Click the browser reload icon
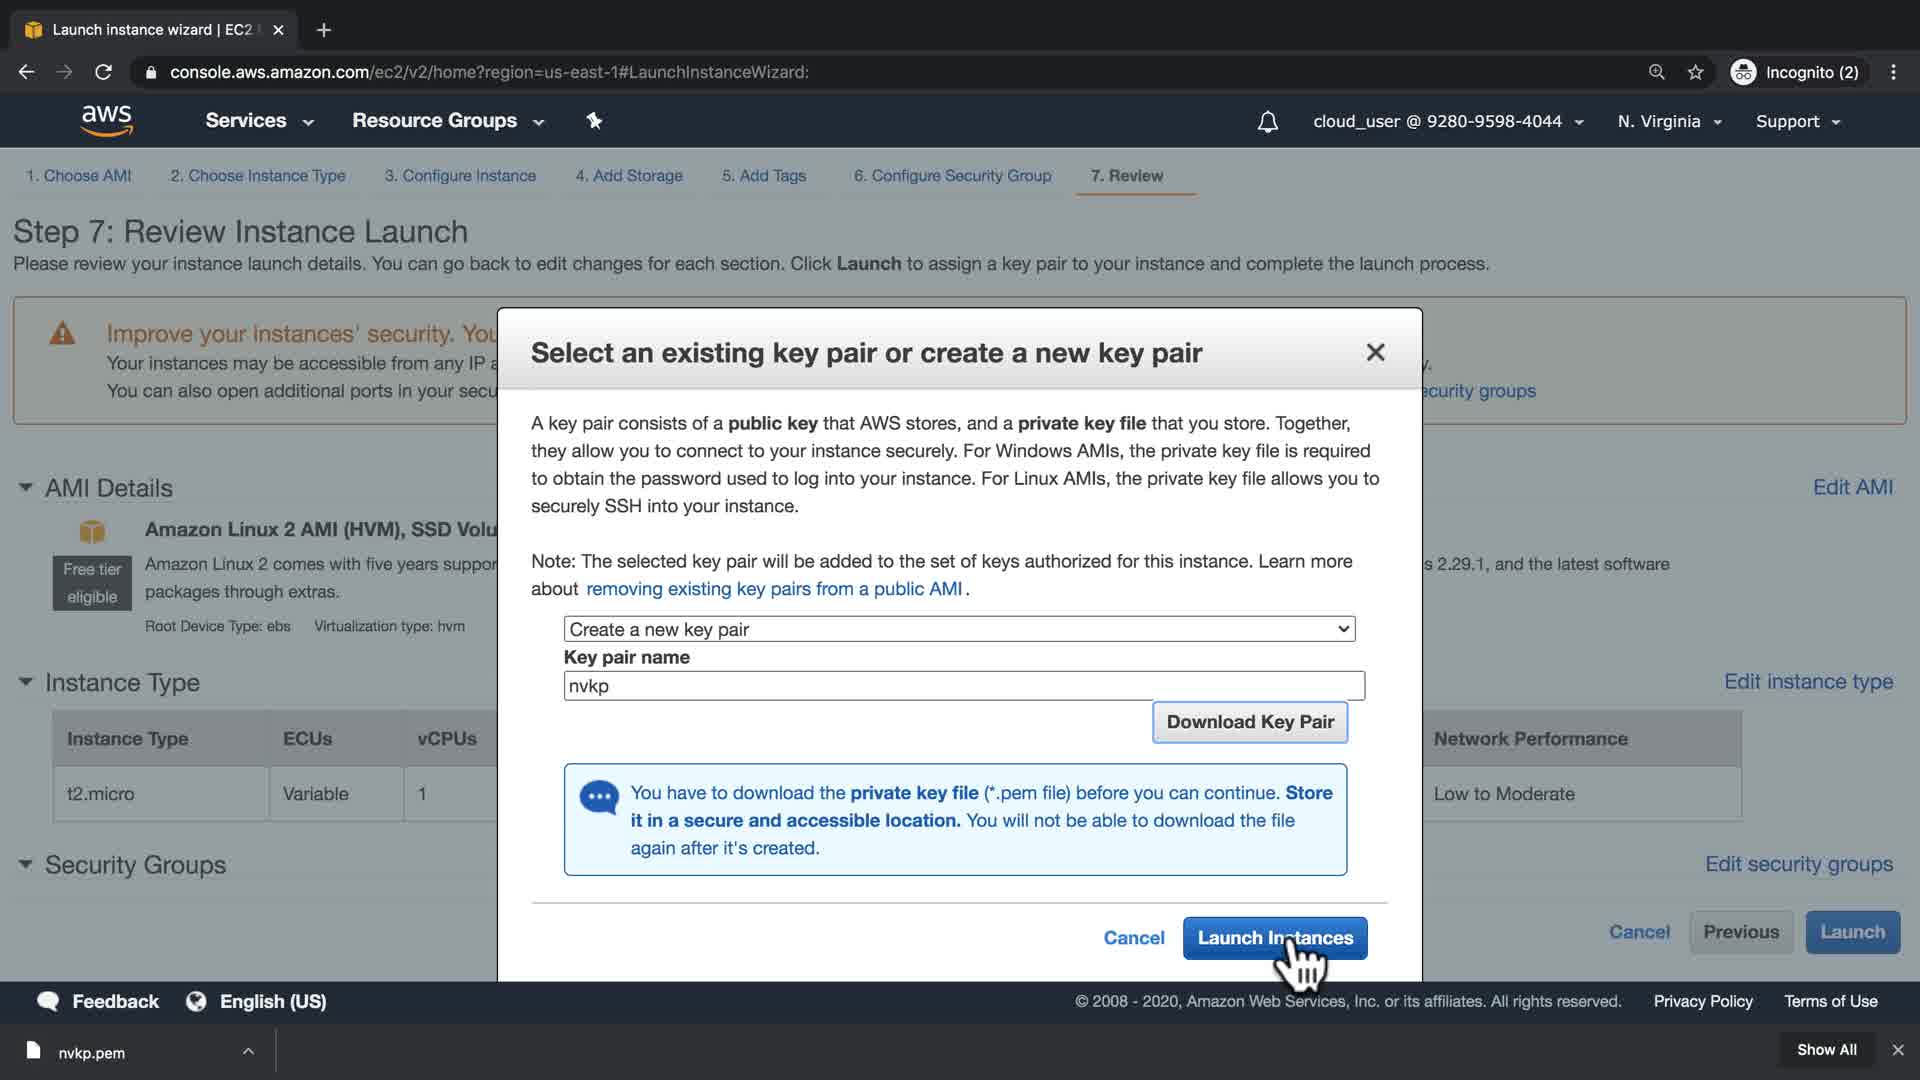The height and width of the screenshot is (1080, 1920). coord(103,72)
